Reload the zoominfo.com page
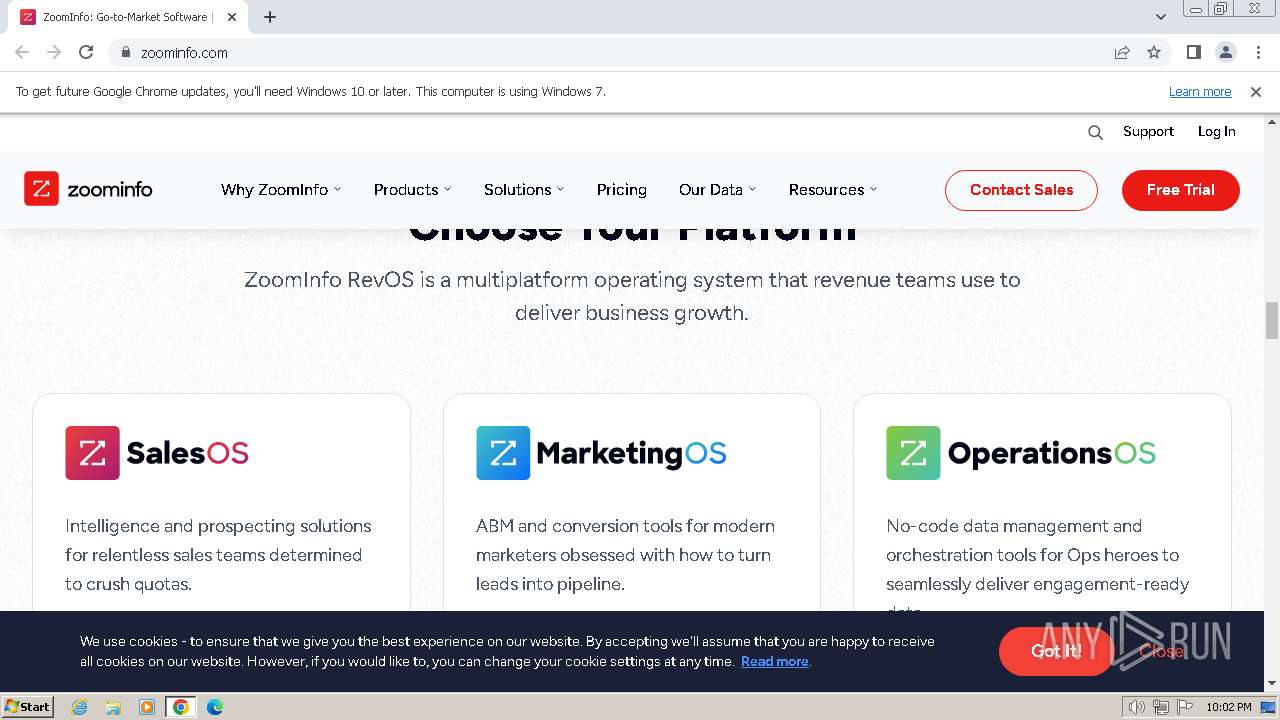Image resolution: width=1280 pixels, height=720 pixels. [x=86, y=52]
